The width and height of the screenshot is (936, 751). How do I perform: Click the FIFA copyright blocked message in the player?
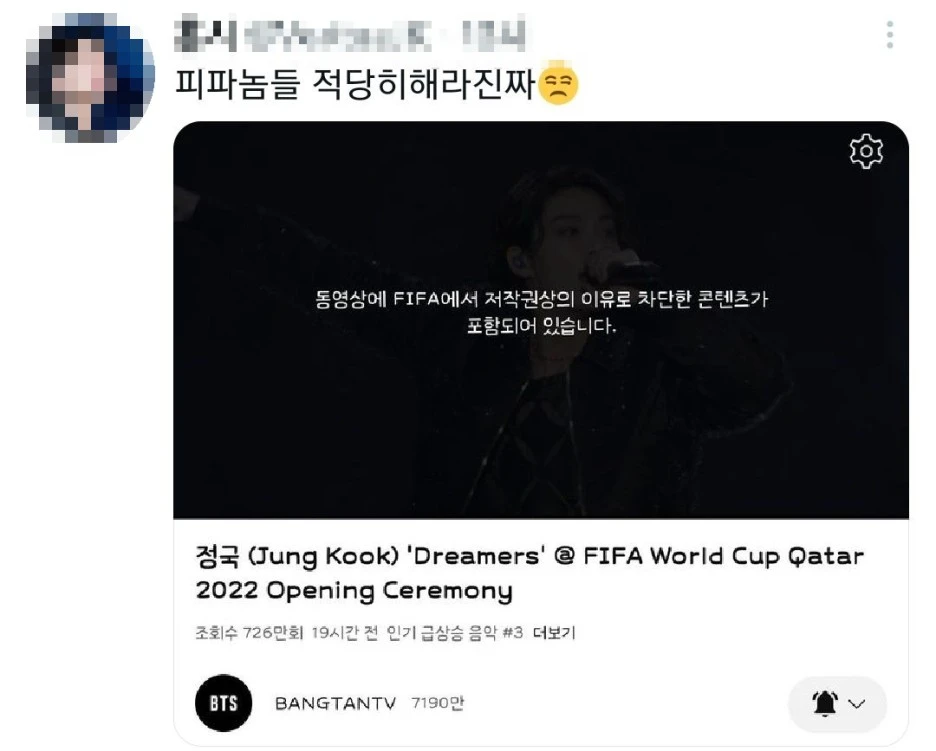pos(541,312)
